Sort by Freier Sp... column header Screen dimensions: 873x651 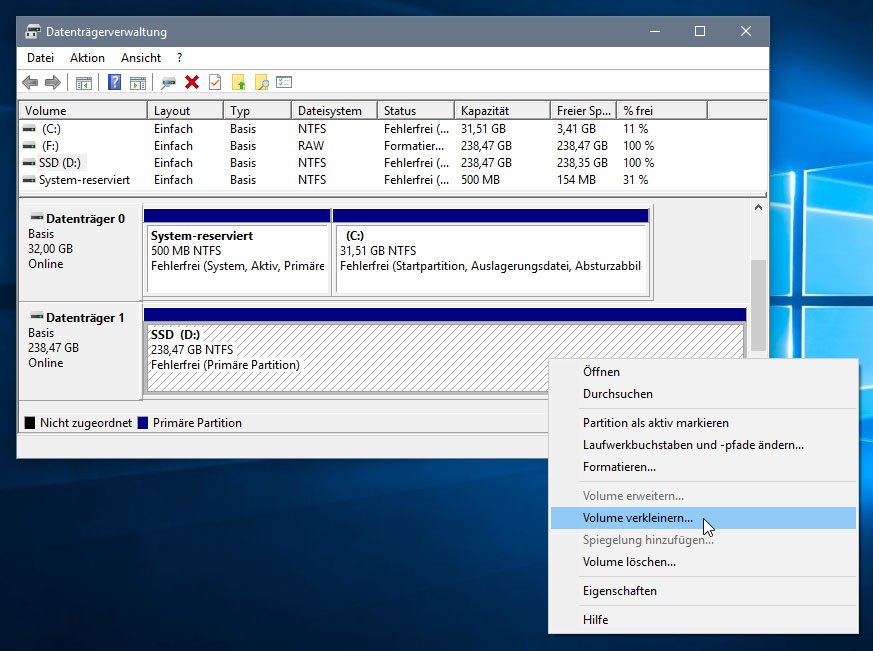point(583,111)
